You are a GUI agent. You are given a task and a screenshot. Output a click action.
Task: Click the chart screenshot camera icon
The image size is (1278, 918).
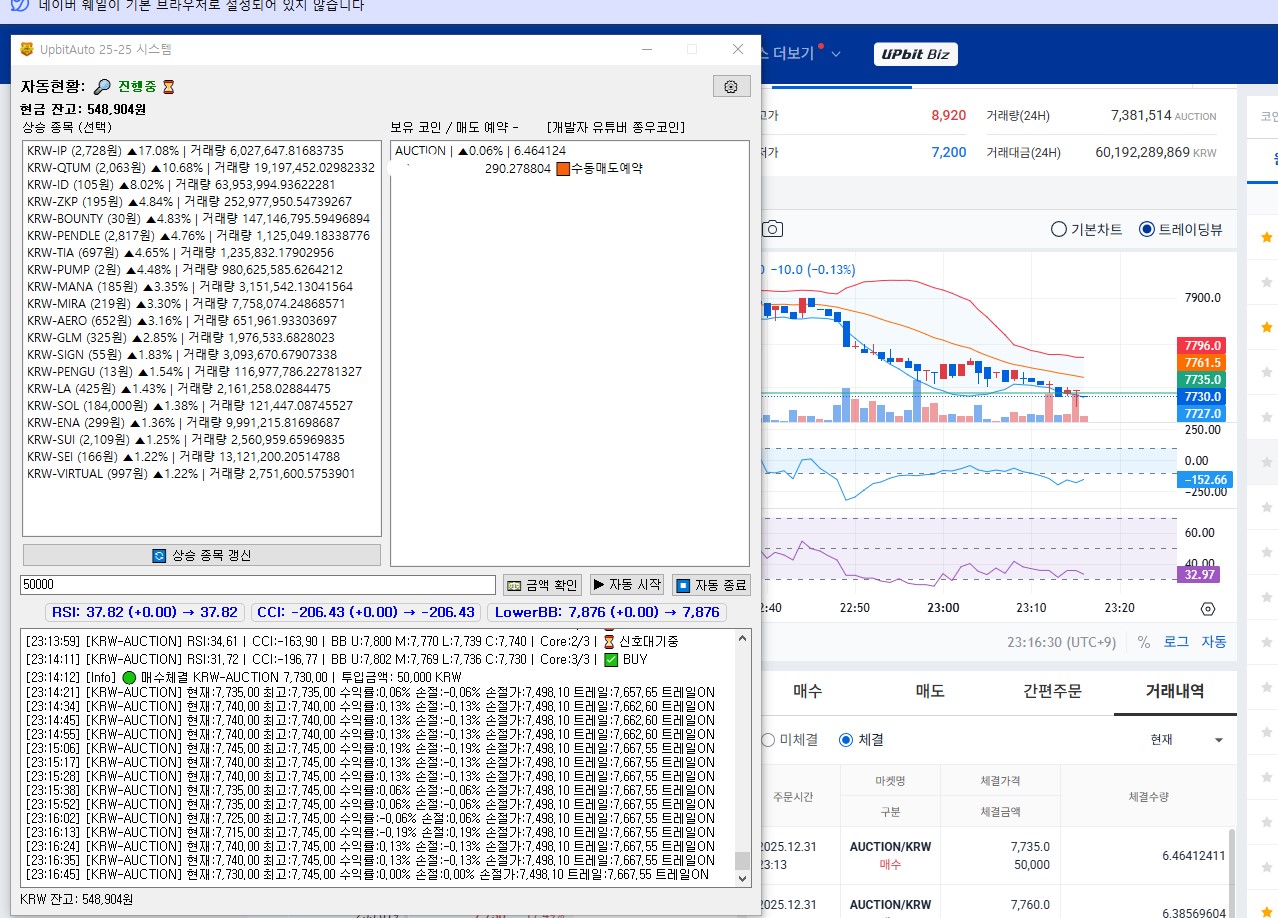(x=771, y=229)
